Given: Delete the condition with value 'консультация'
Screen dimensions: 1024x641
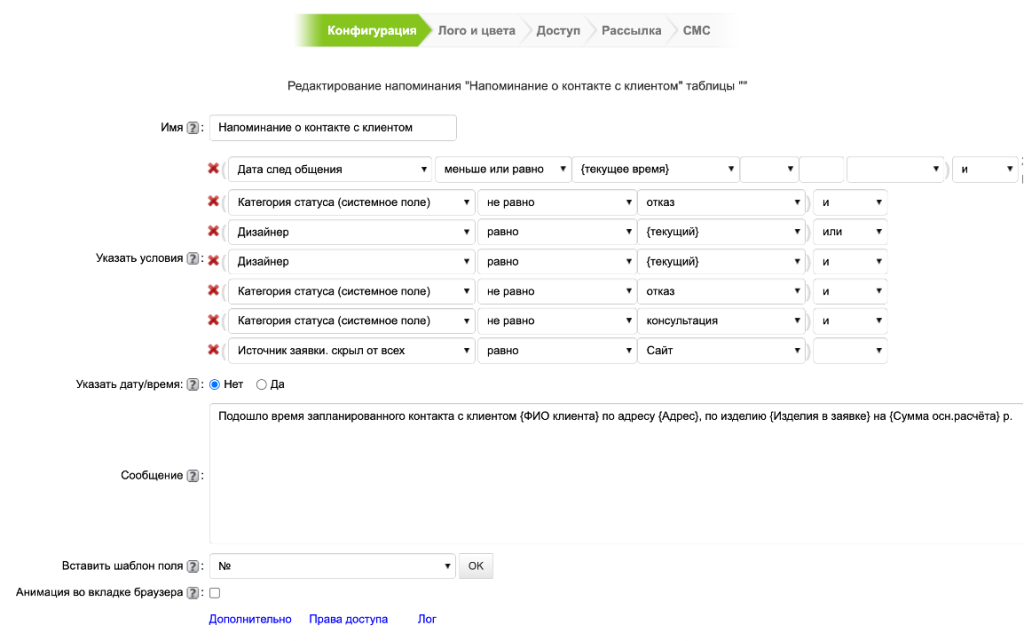Looking at the screenshot, I should click(213, 320).
